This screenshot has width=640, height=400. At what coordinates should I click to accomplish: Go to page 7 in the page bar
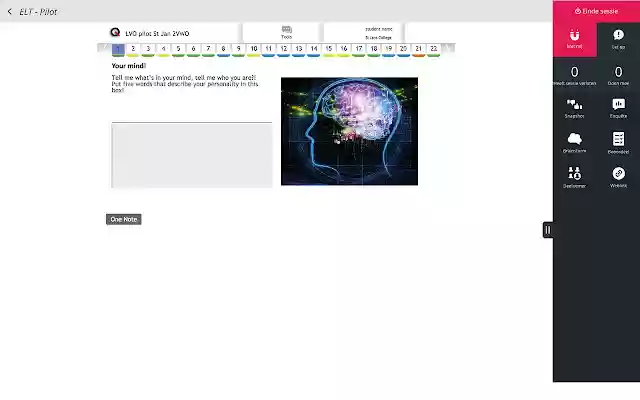click(x=208, y=49)
